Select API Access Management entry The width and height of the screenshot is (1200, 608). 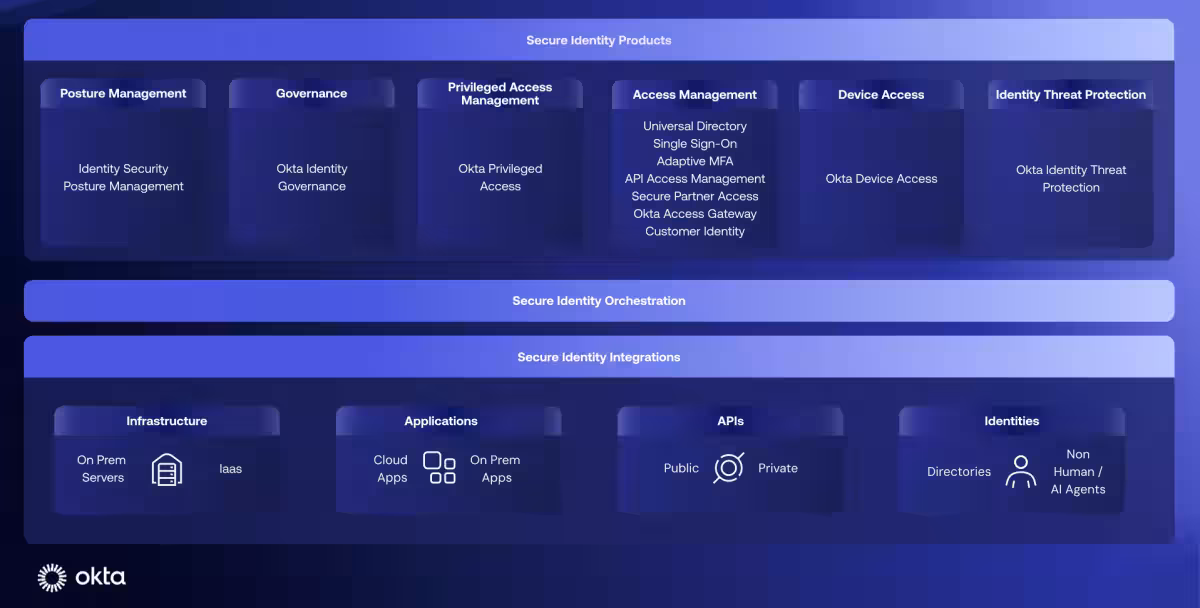695,179
